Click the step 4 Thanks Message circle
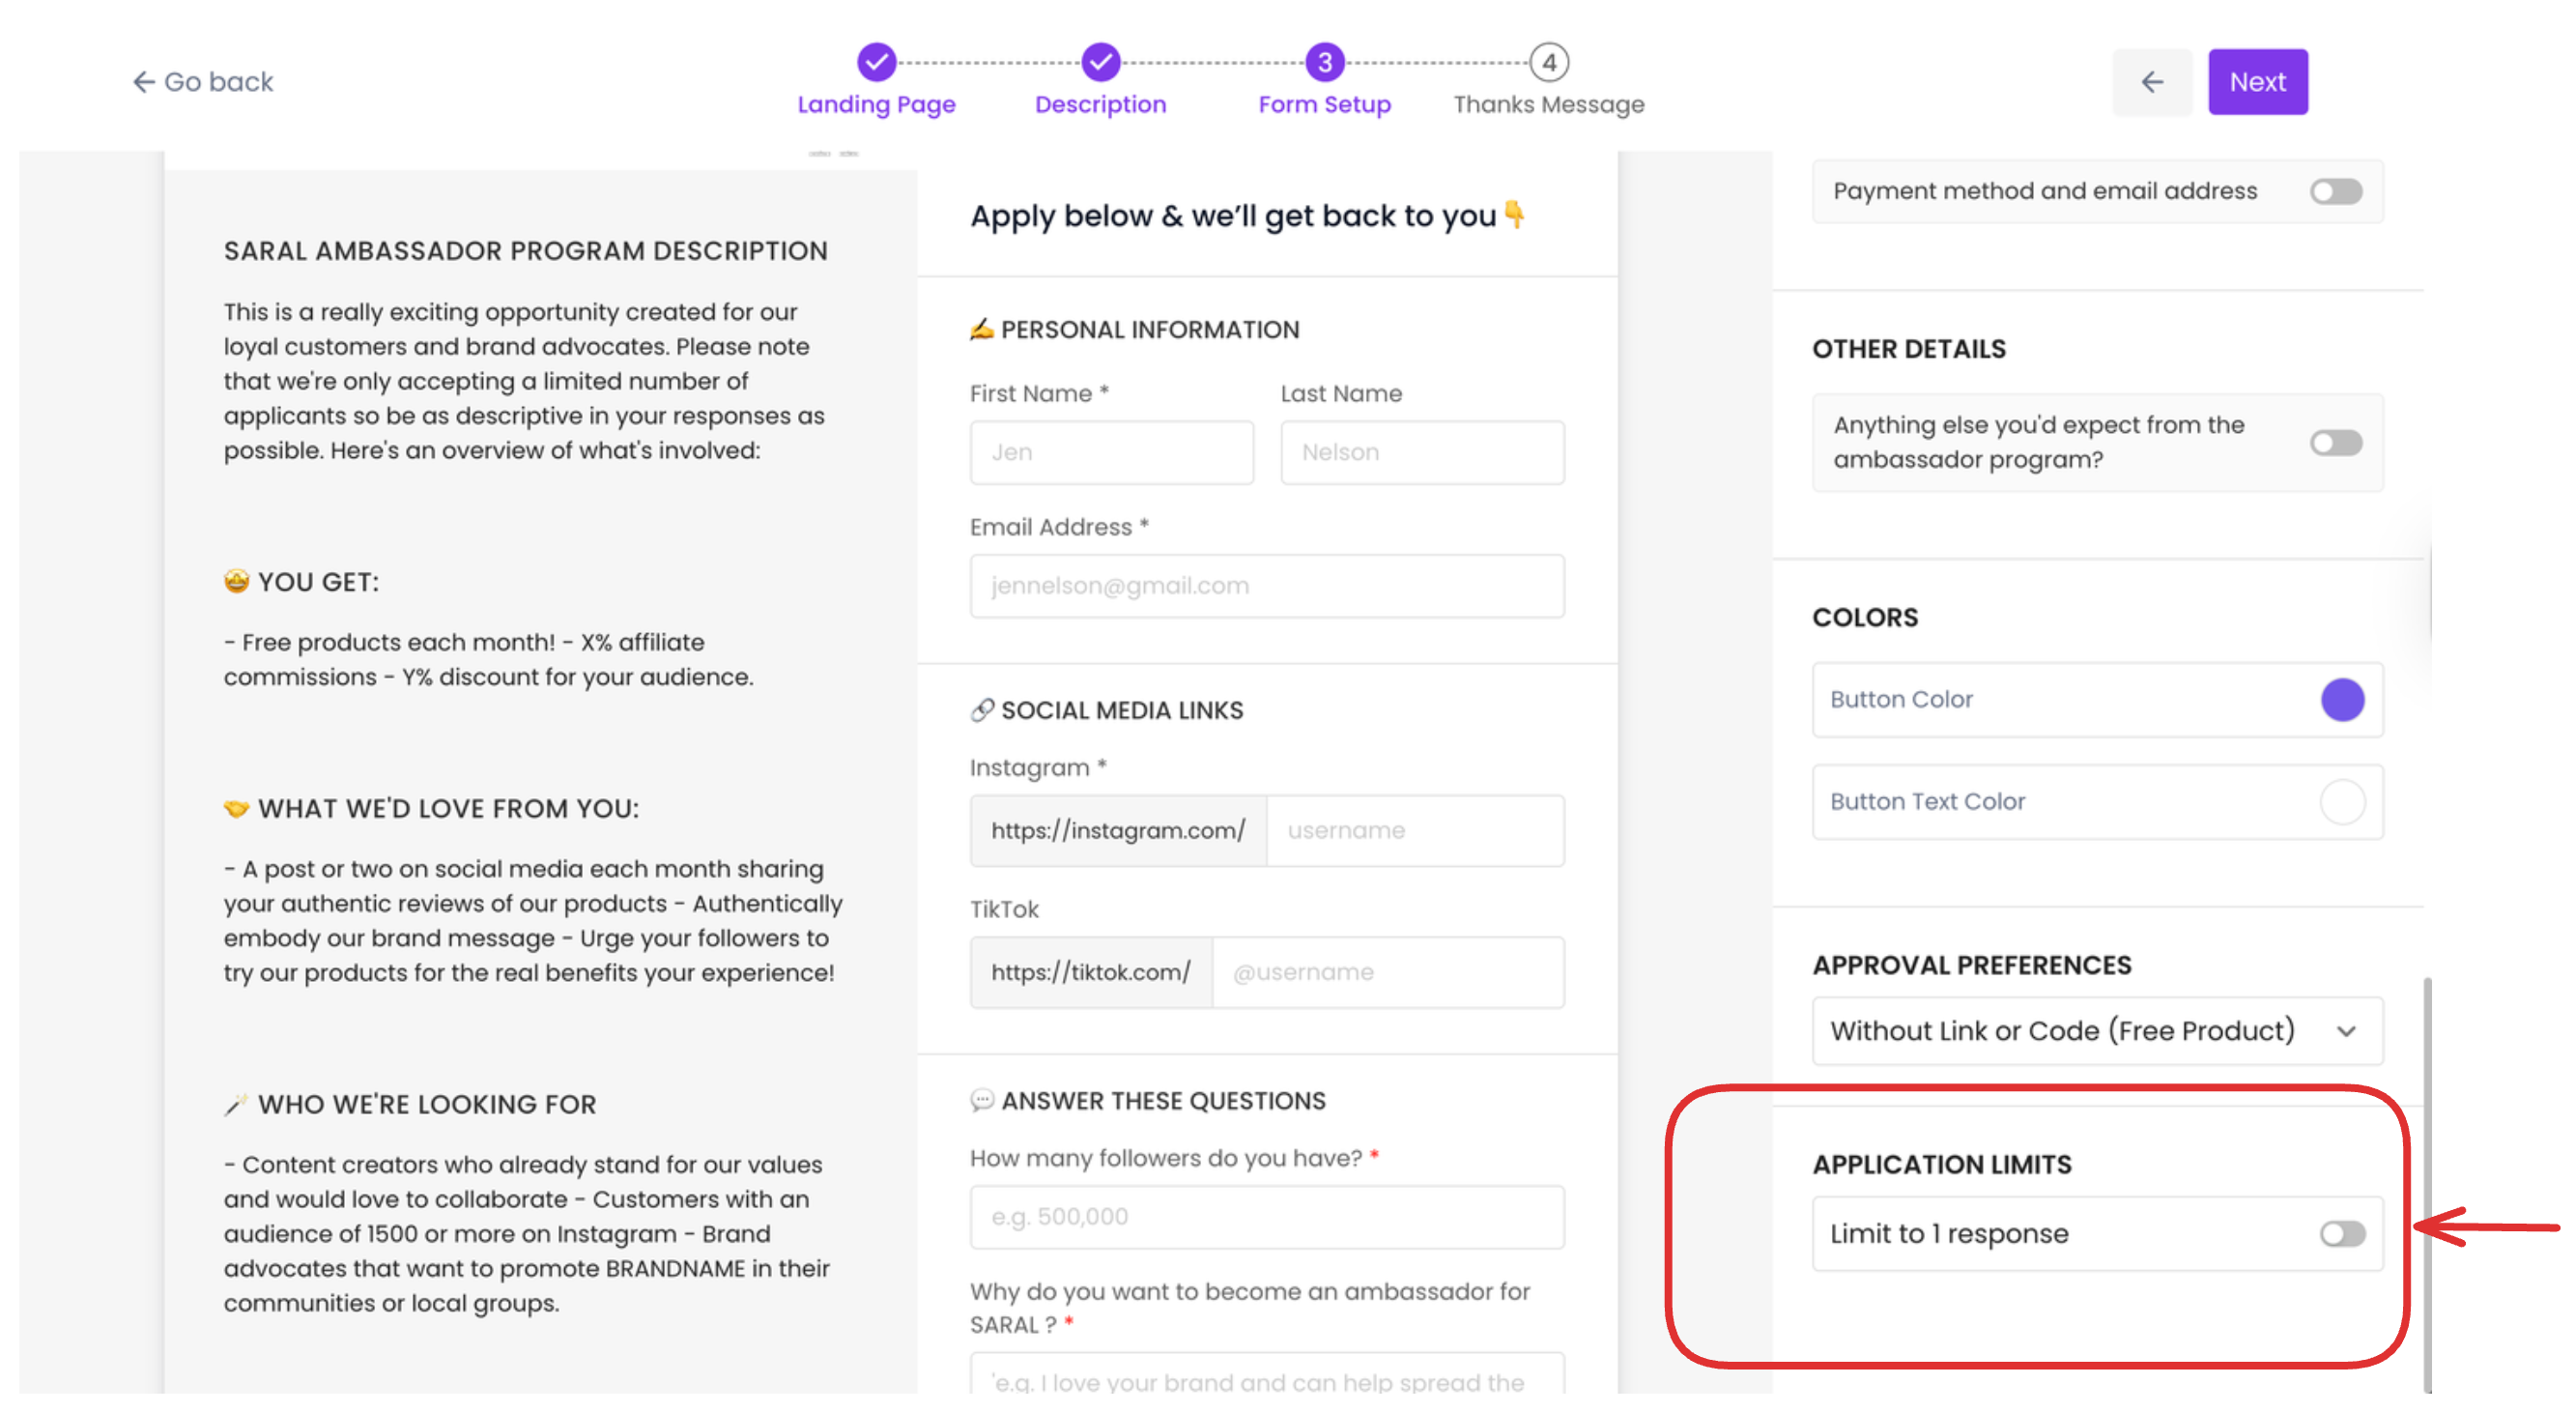The image size is (2576, 1413). coord(1548,62)
